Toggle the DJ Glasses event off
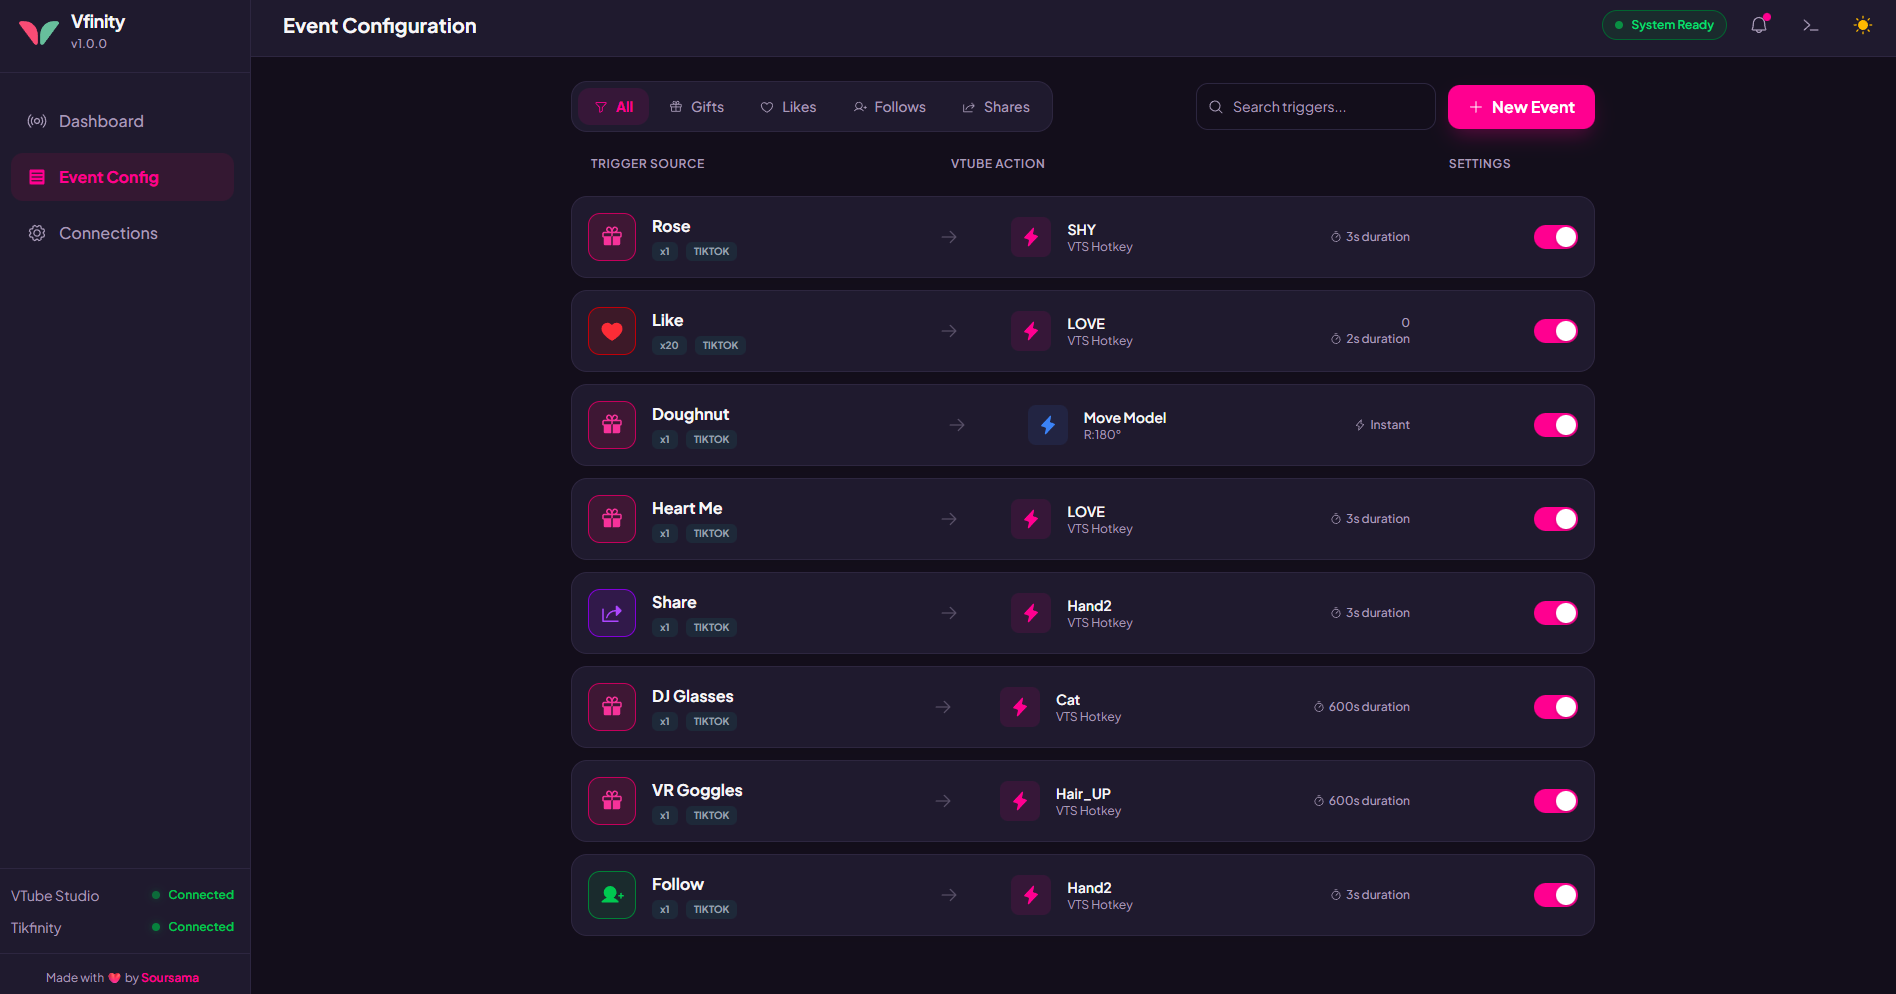1896x994 pixels. coord(1555,707)
